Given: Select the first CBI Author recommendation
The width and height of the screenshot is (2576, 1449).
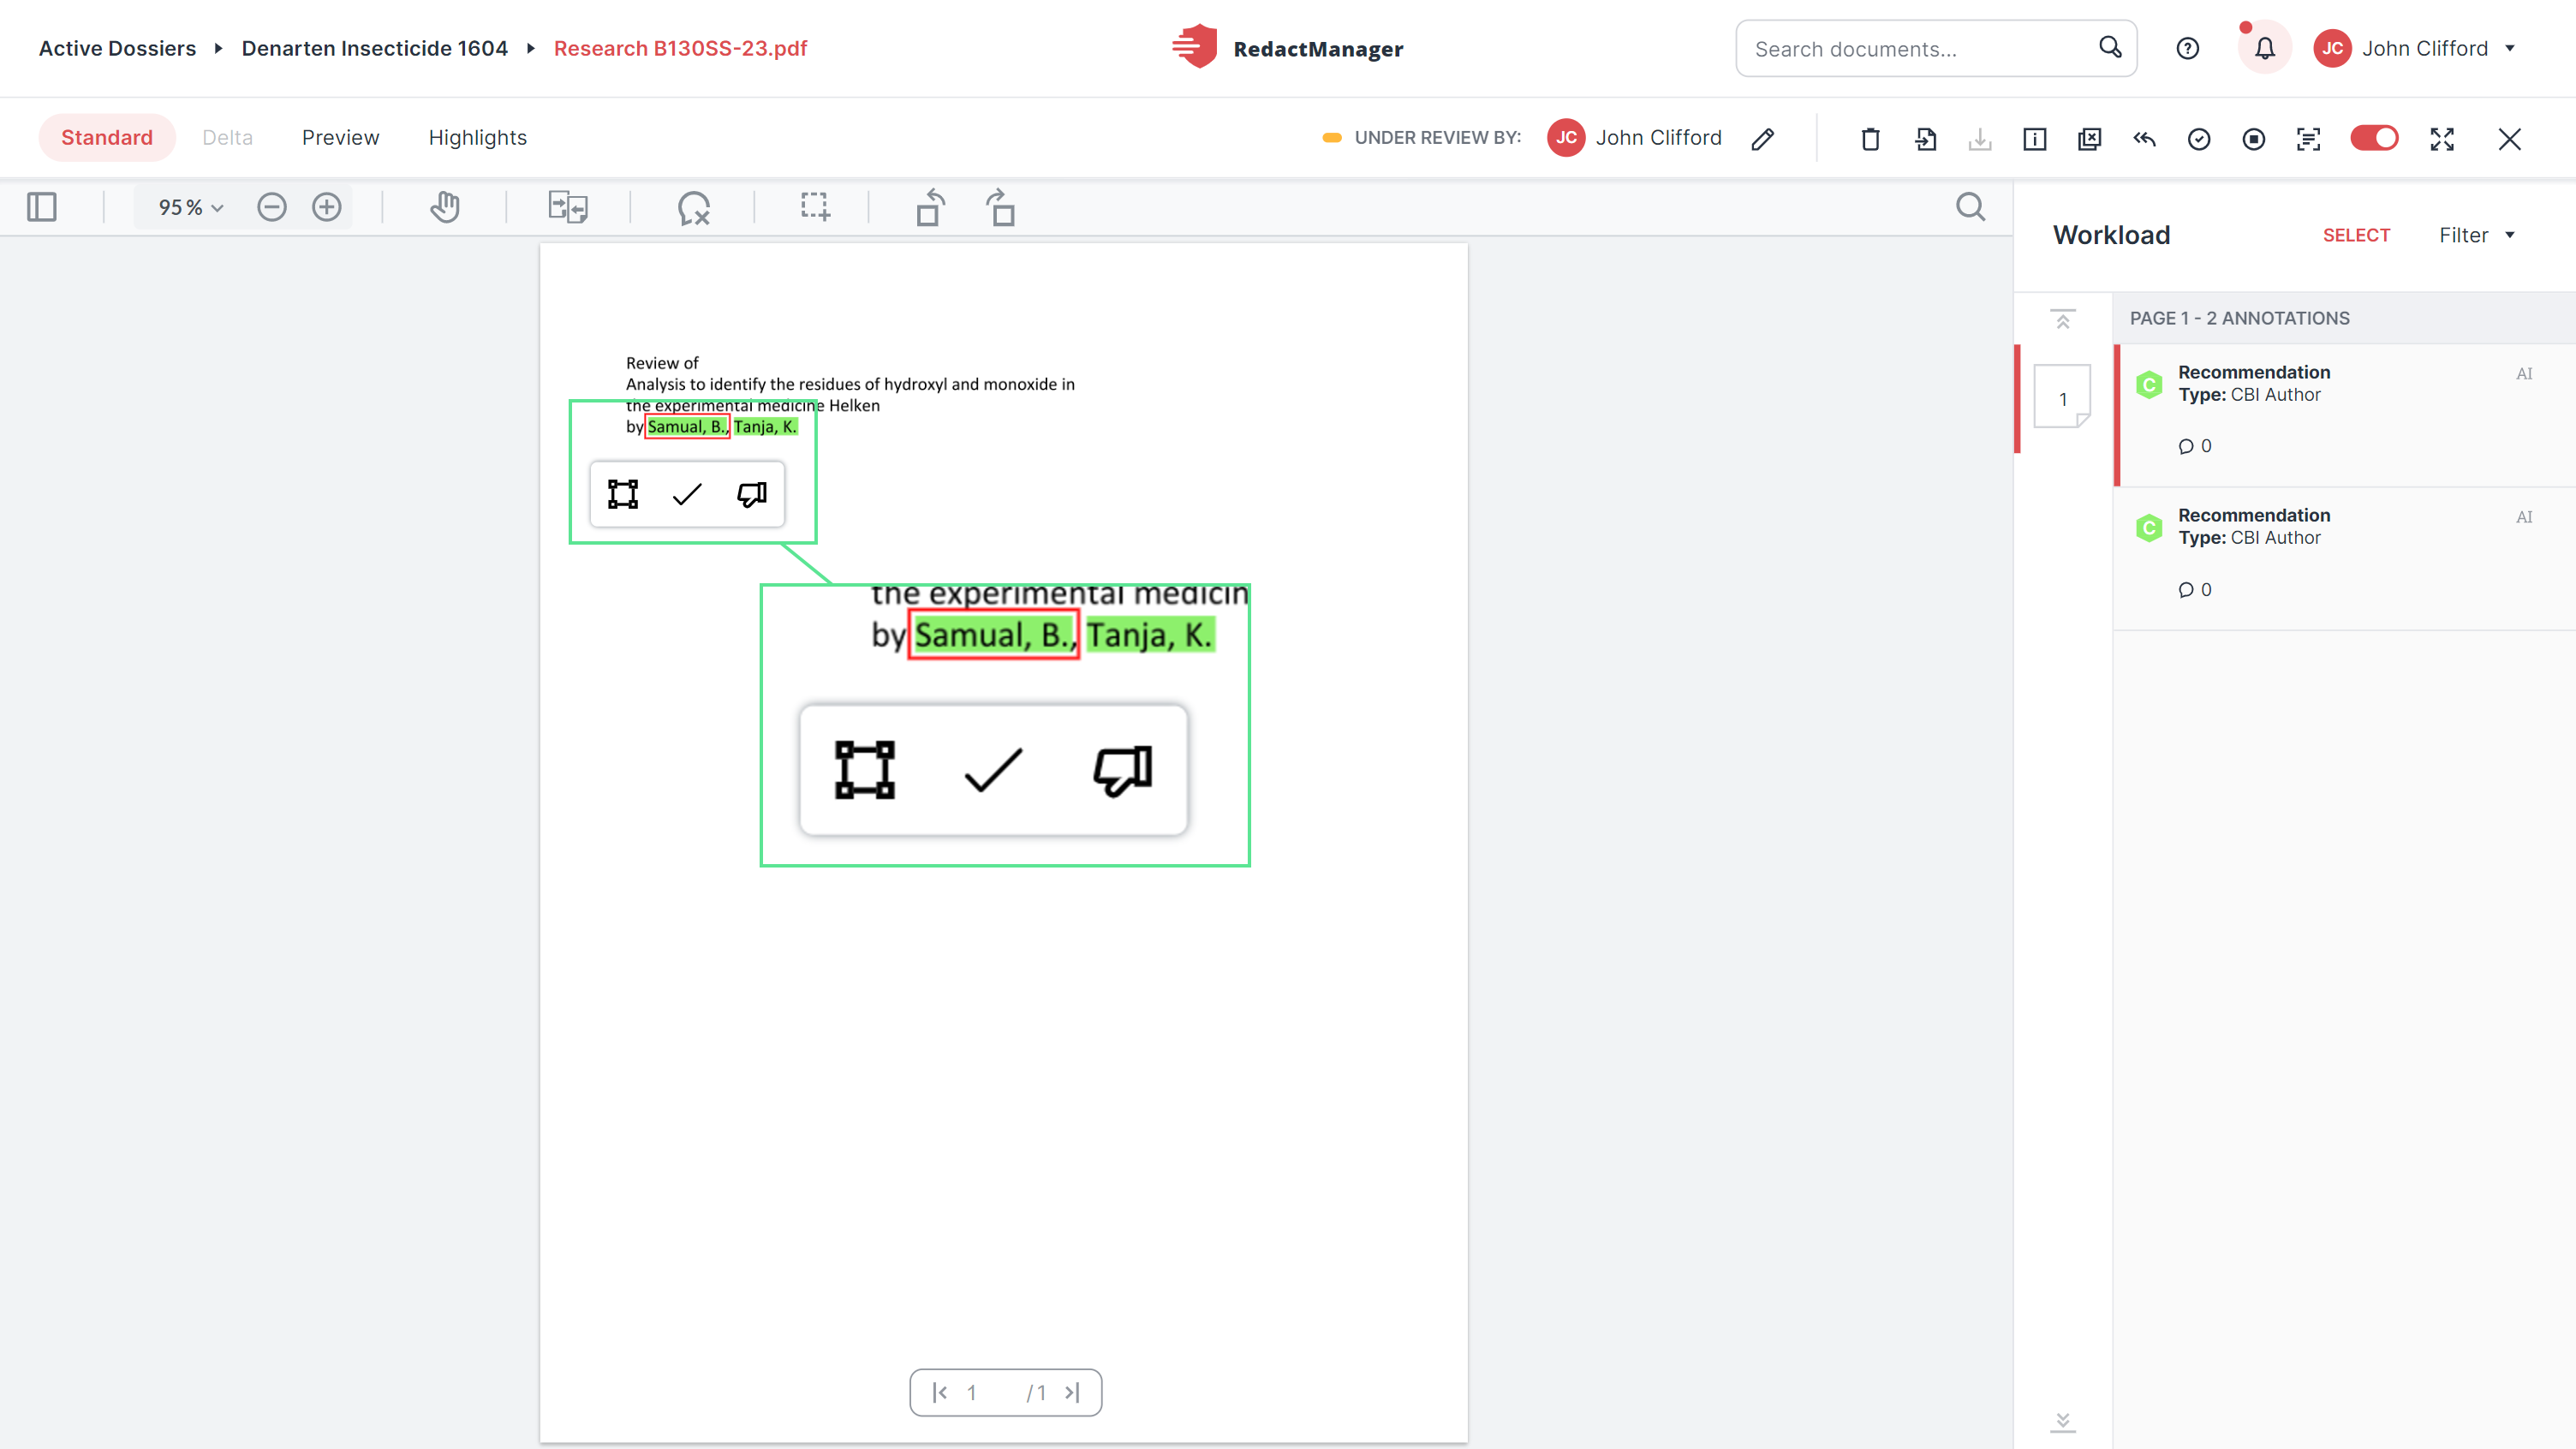Looking at the screenshot, I should 2344,415.
